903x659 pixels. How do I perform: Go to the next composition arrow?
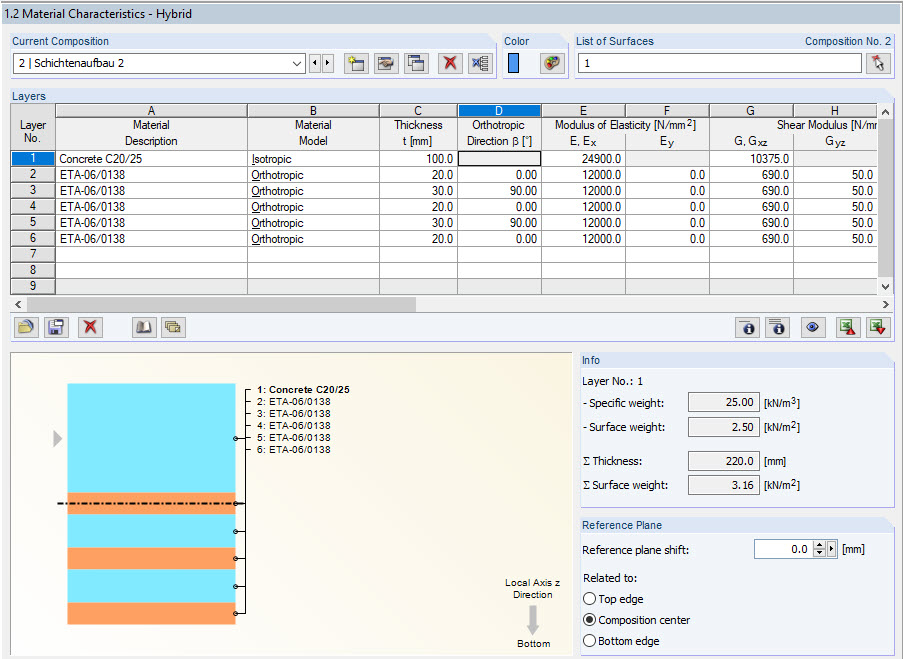click(328, 63)
